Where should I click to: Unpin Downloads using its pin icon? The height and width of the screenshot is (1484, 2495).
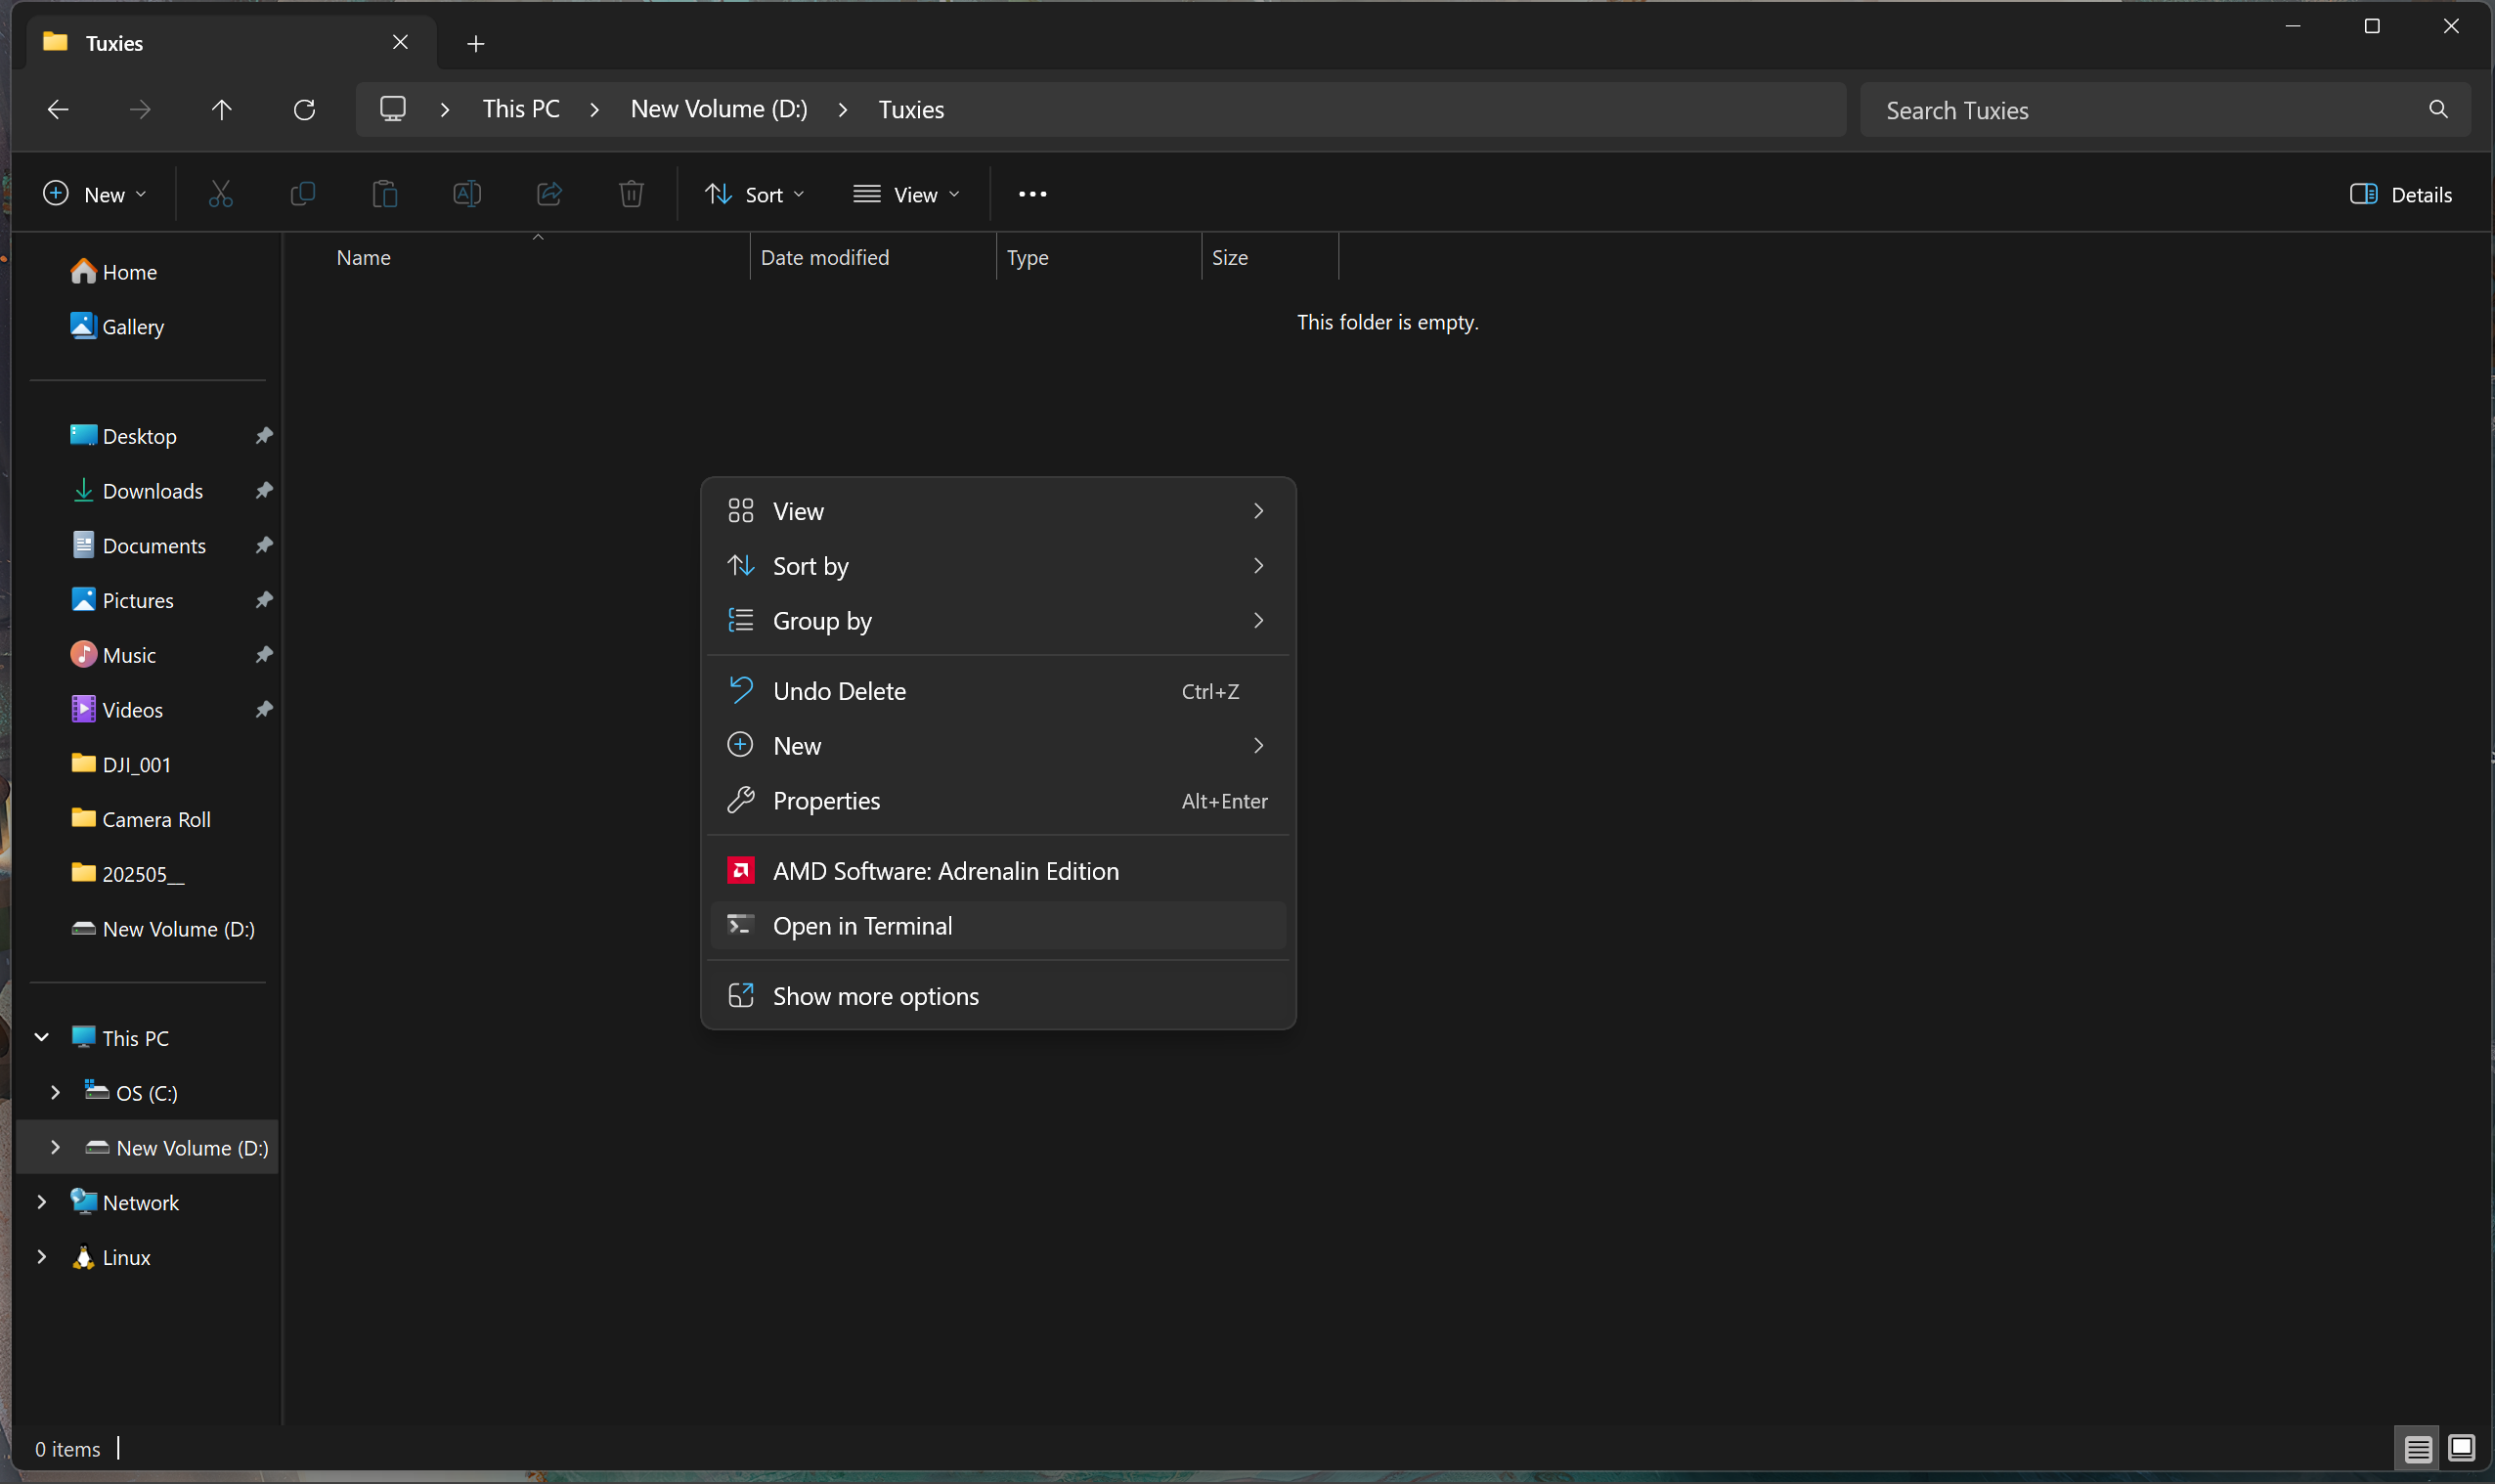(264, 491)
